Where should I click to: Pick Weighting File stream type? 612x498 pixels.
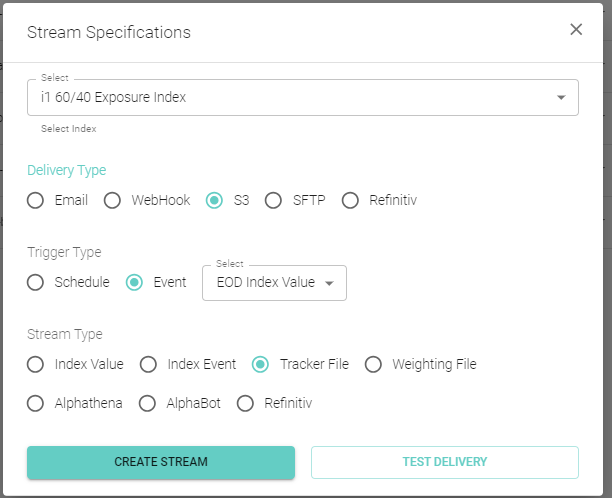click(373, 364)
